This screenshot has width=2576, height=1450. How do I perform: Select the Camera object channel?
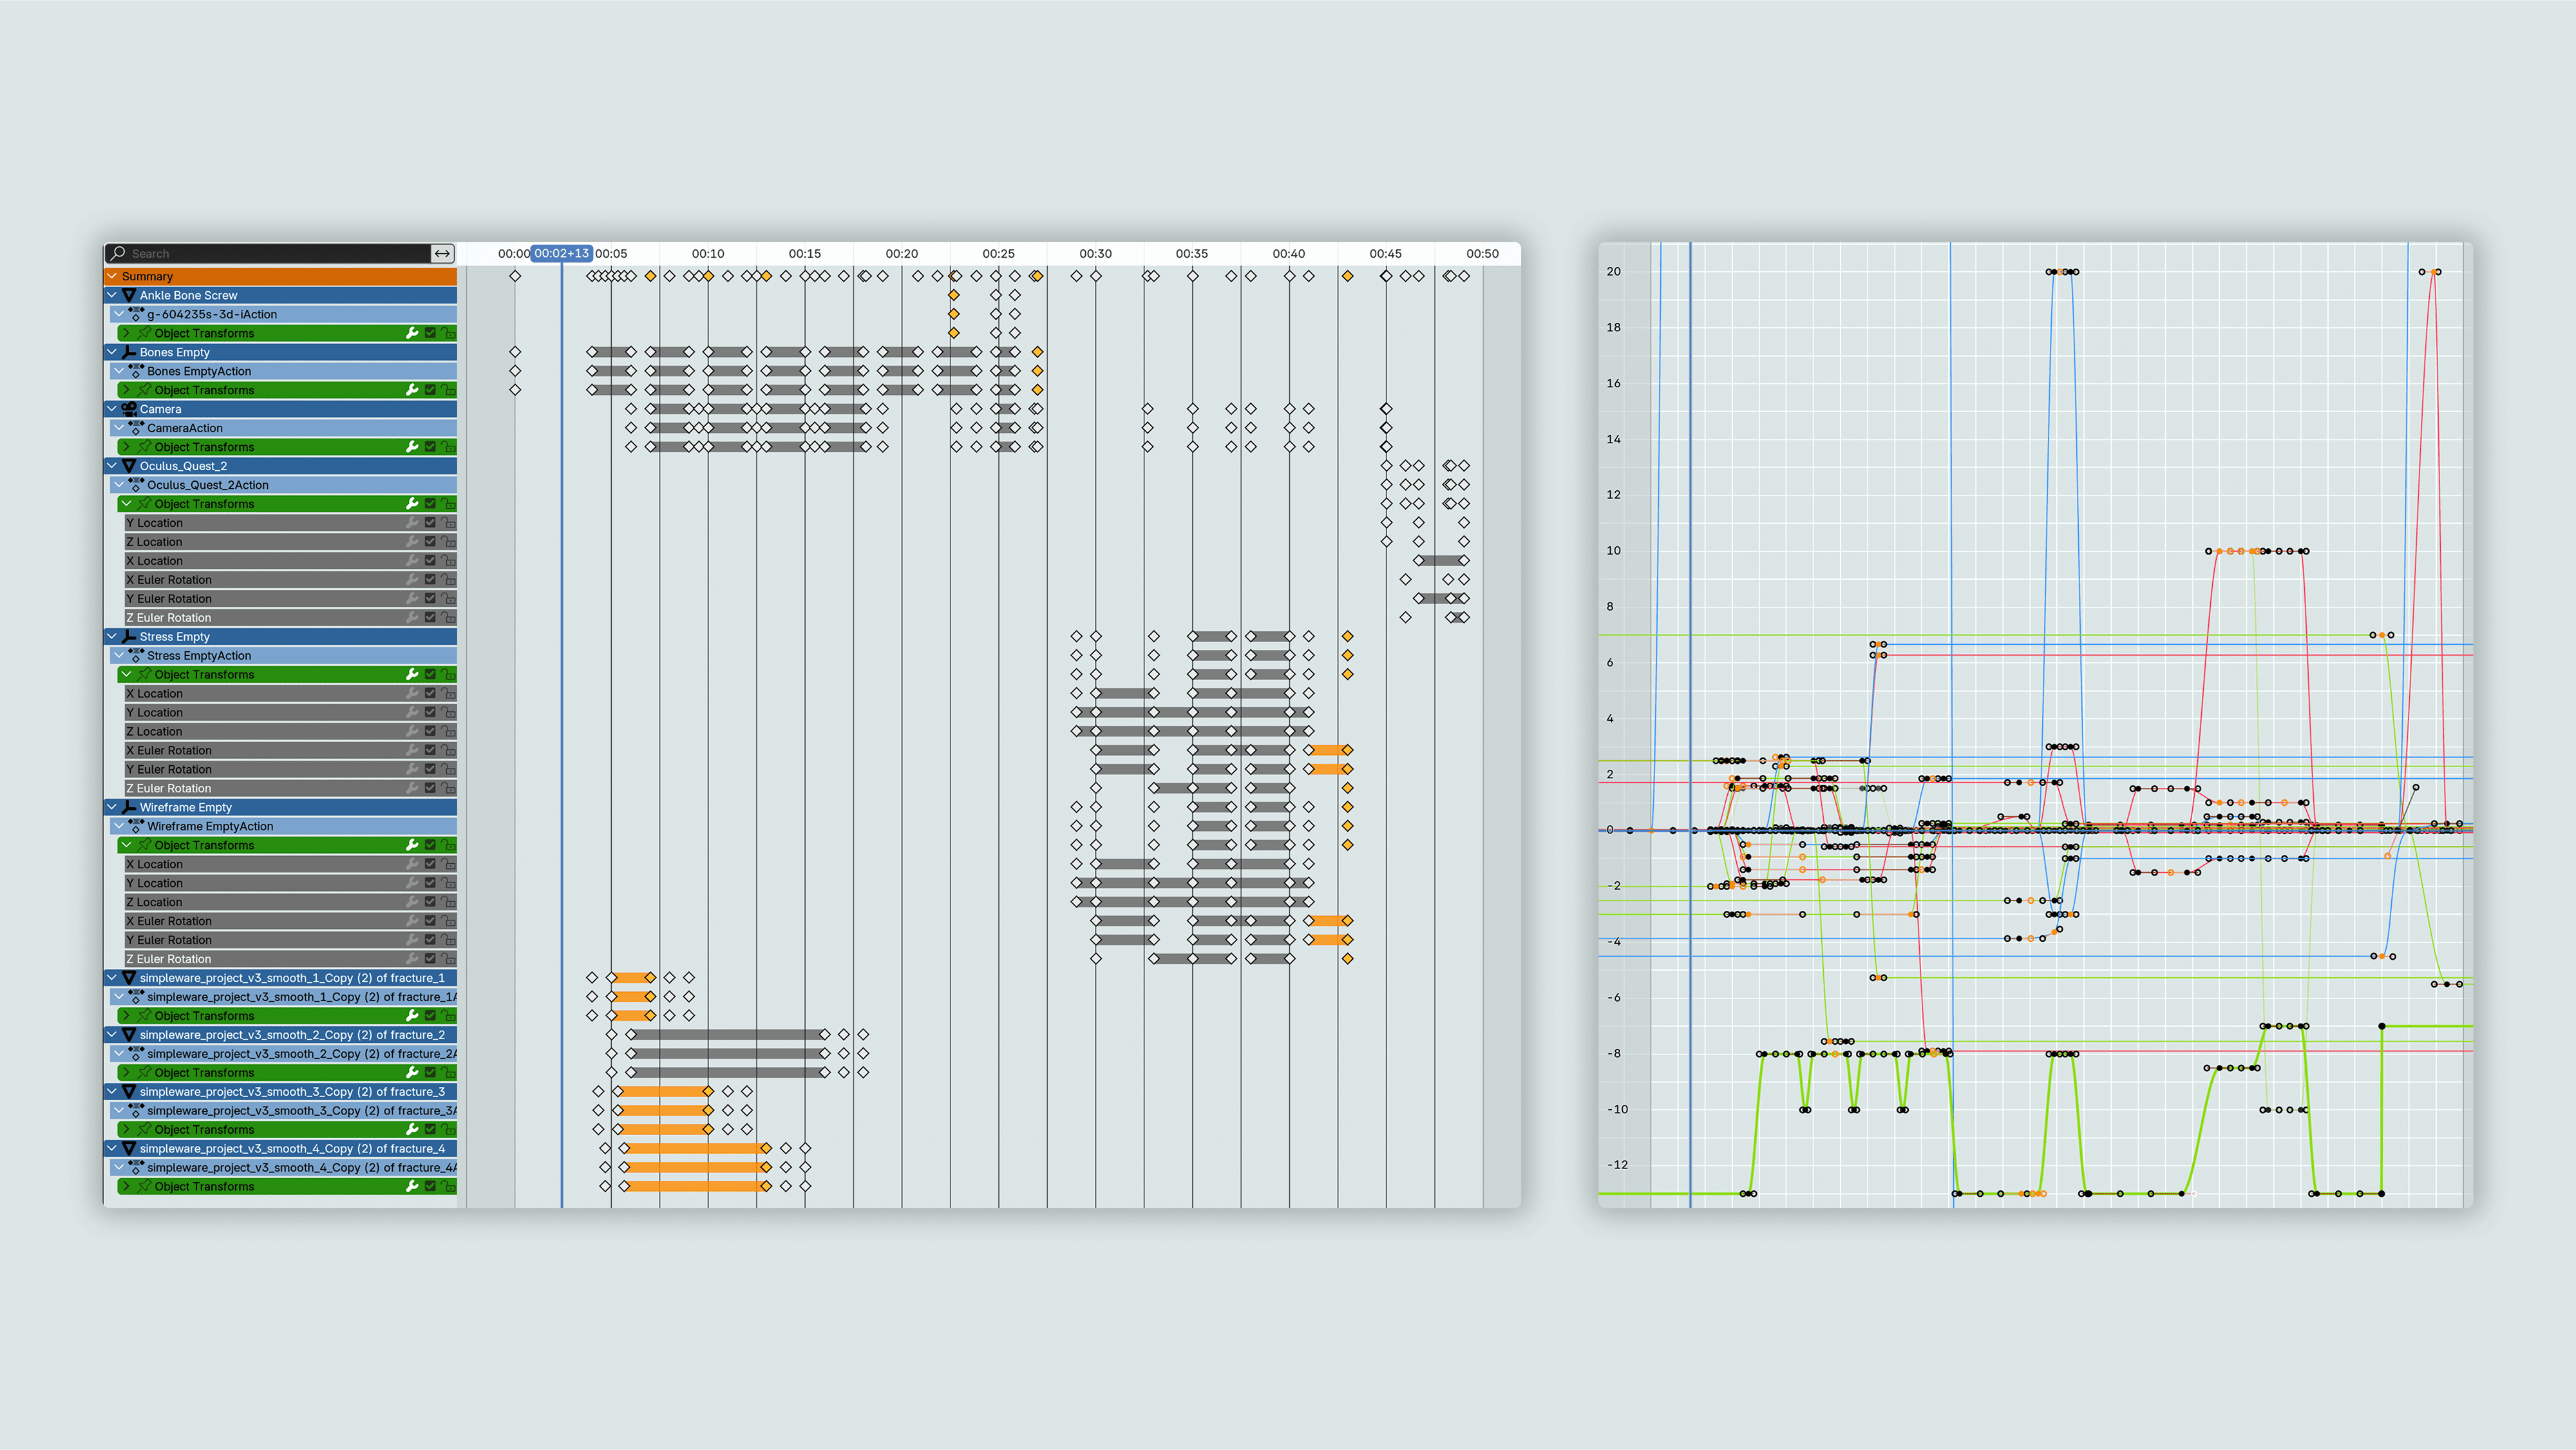tap(280, 409)
